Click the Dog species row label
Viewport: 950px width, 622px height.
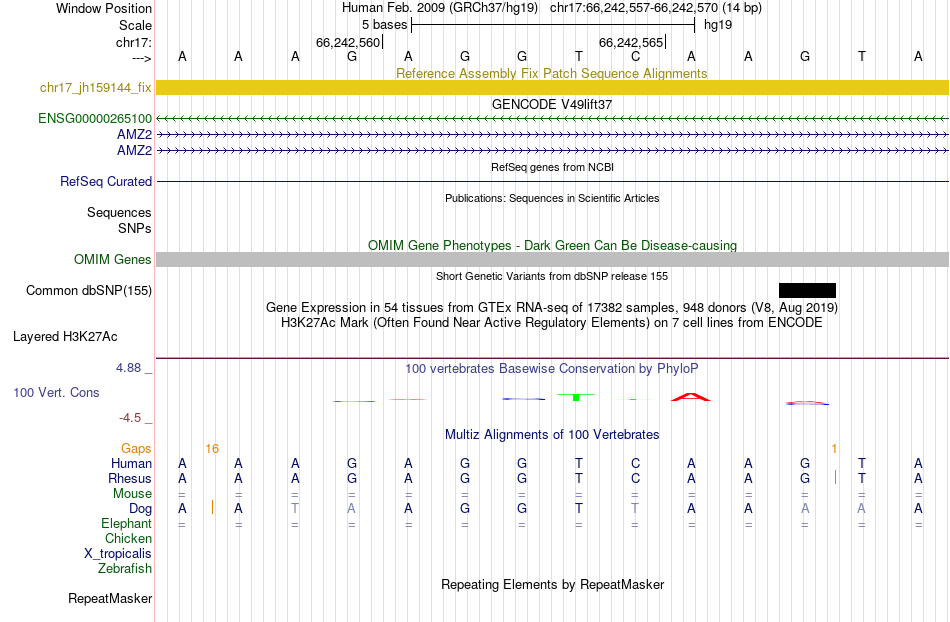pos(141,509)
